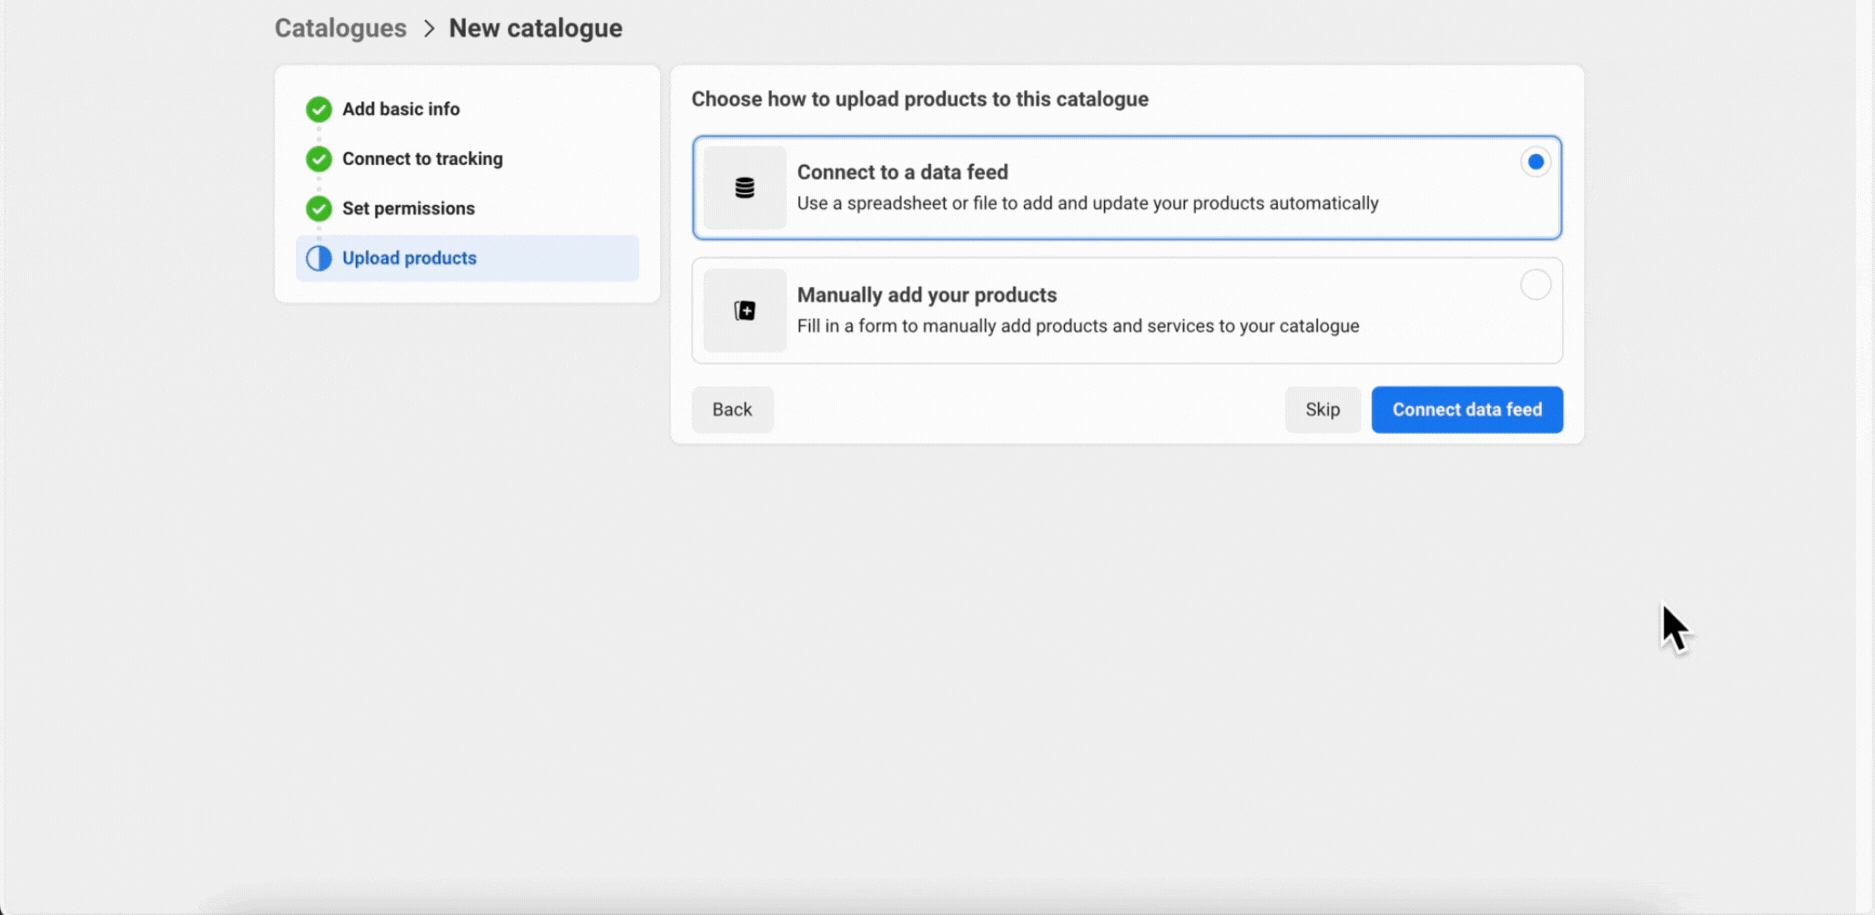Click the green check beside Set permissions
Image resolution: width=1875 pixels, height=915 pixels.
[x=319, y=208]
